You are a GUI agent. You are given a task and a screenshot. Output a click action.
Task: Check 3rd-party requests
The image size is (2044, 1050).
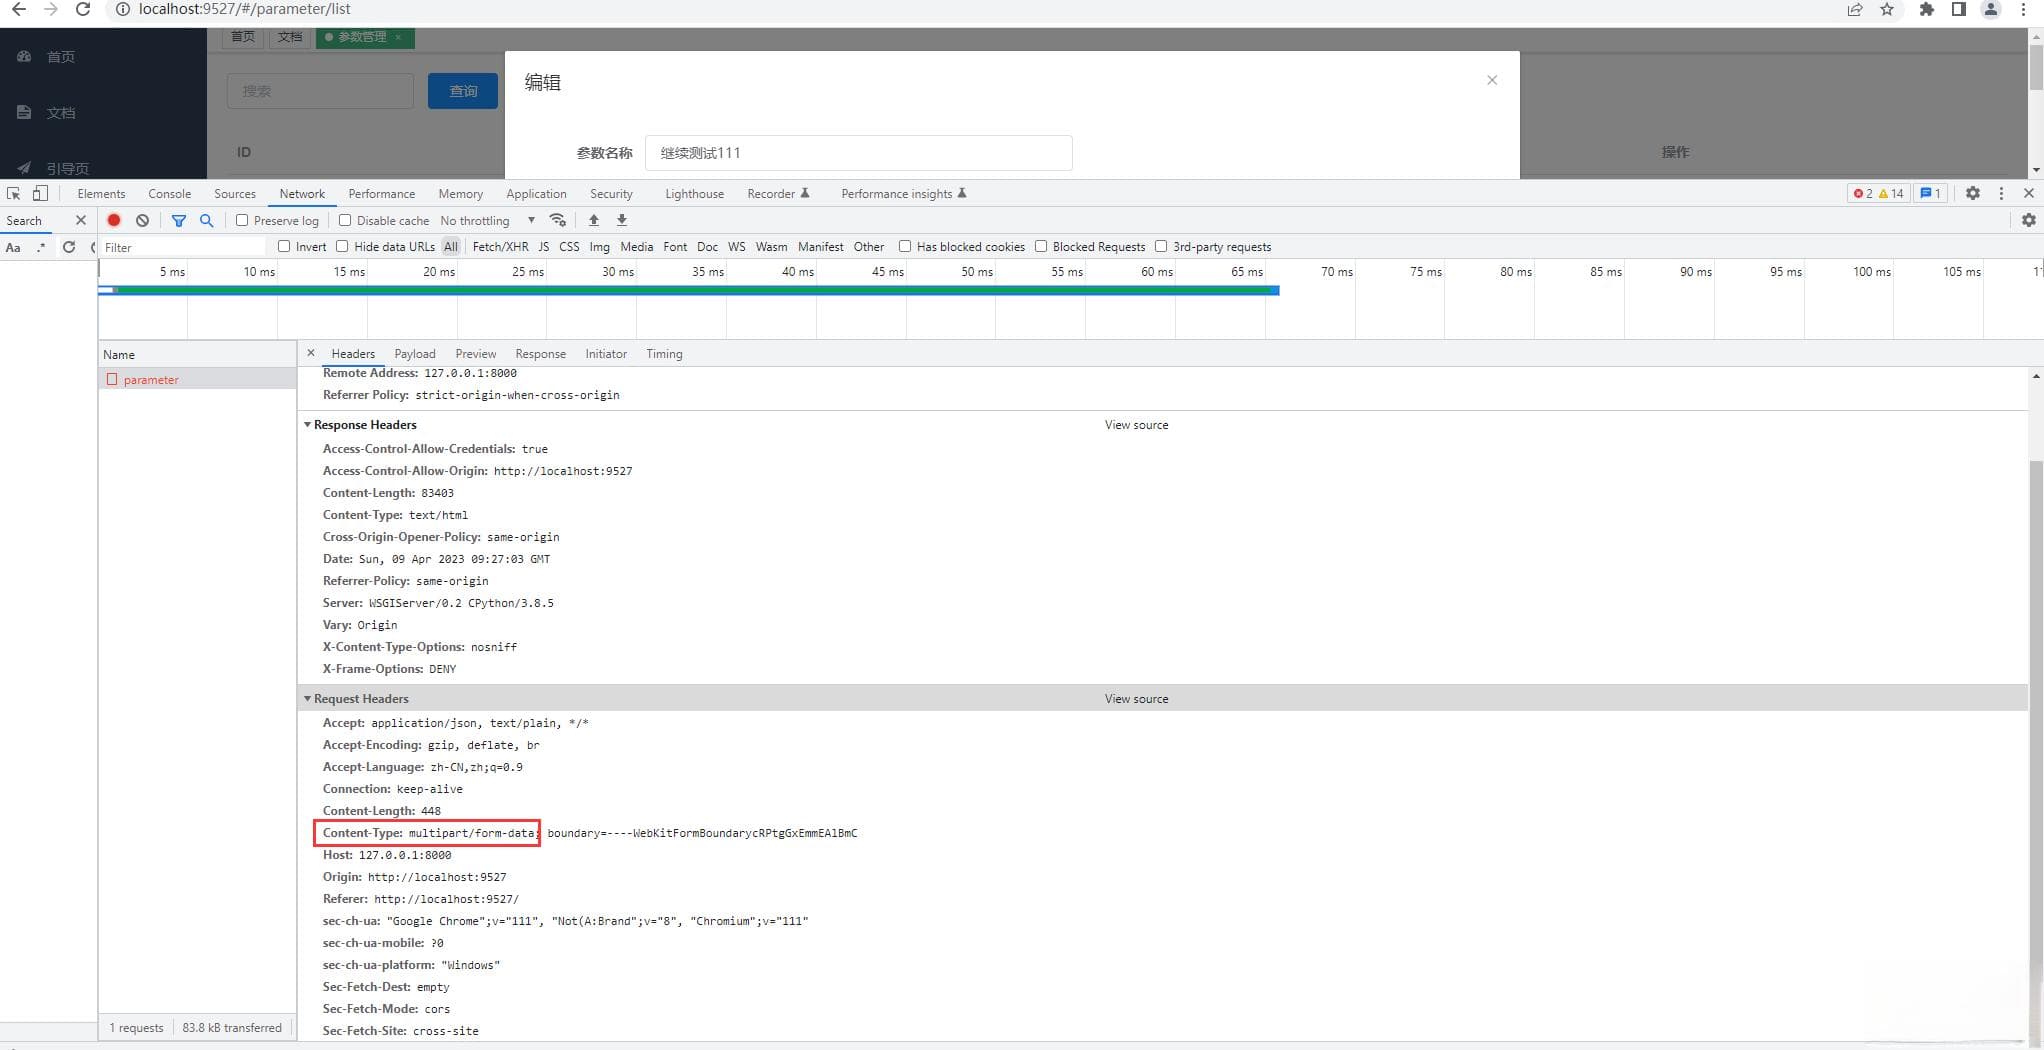click(x=1161, y=246)
